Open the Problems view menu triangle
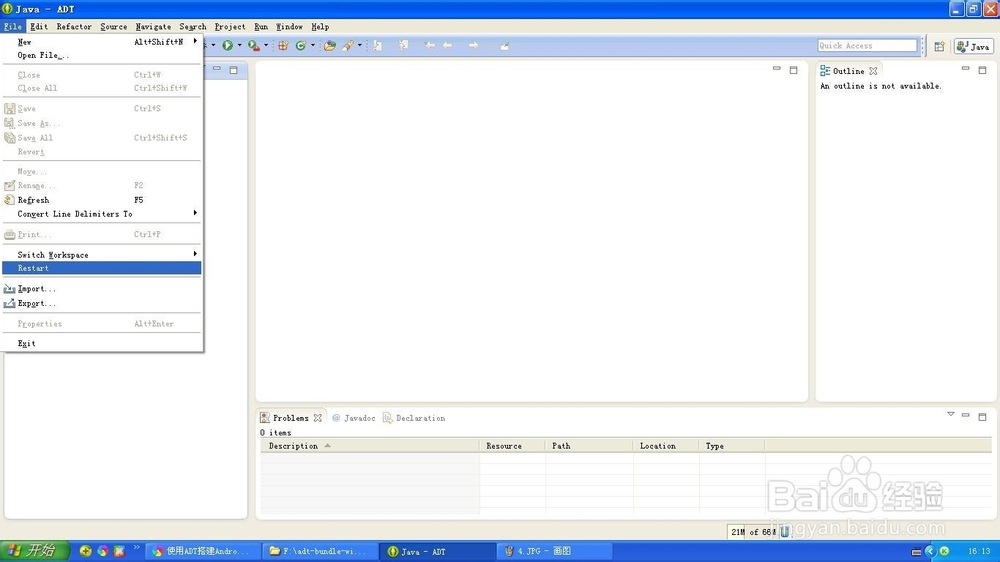The height and width of the screenshot is (562, 1000). 950,415
